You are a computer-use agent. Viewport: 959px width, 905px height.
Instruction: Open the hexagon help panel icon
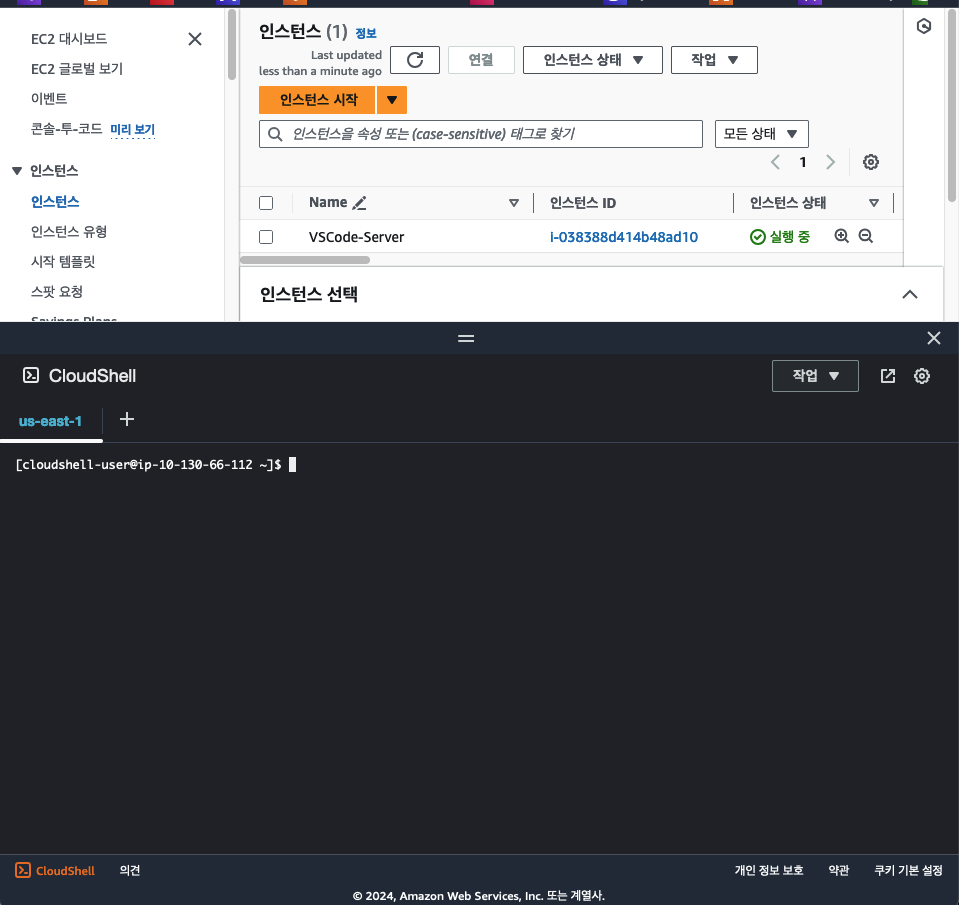click(924, 26)
